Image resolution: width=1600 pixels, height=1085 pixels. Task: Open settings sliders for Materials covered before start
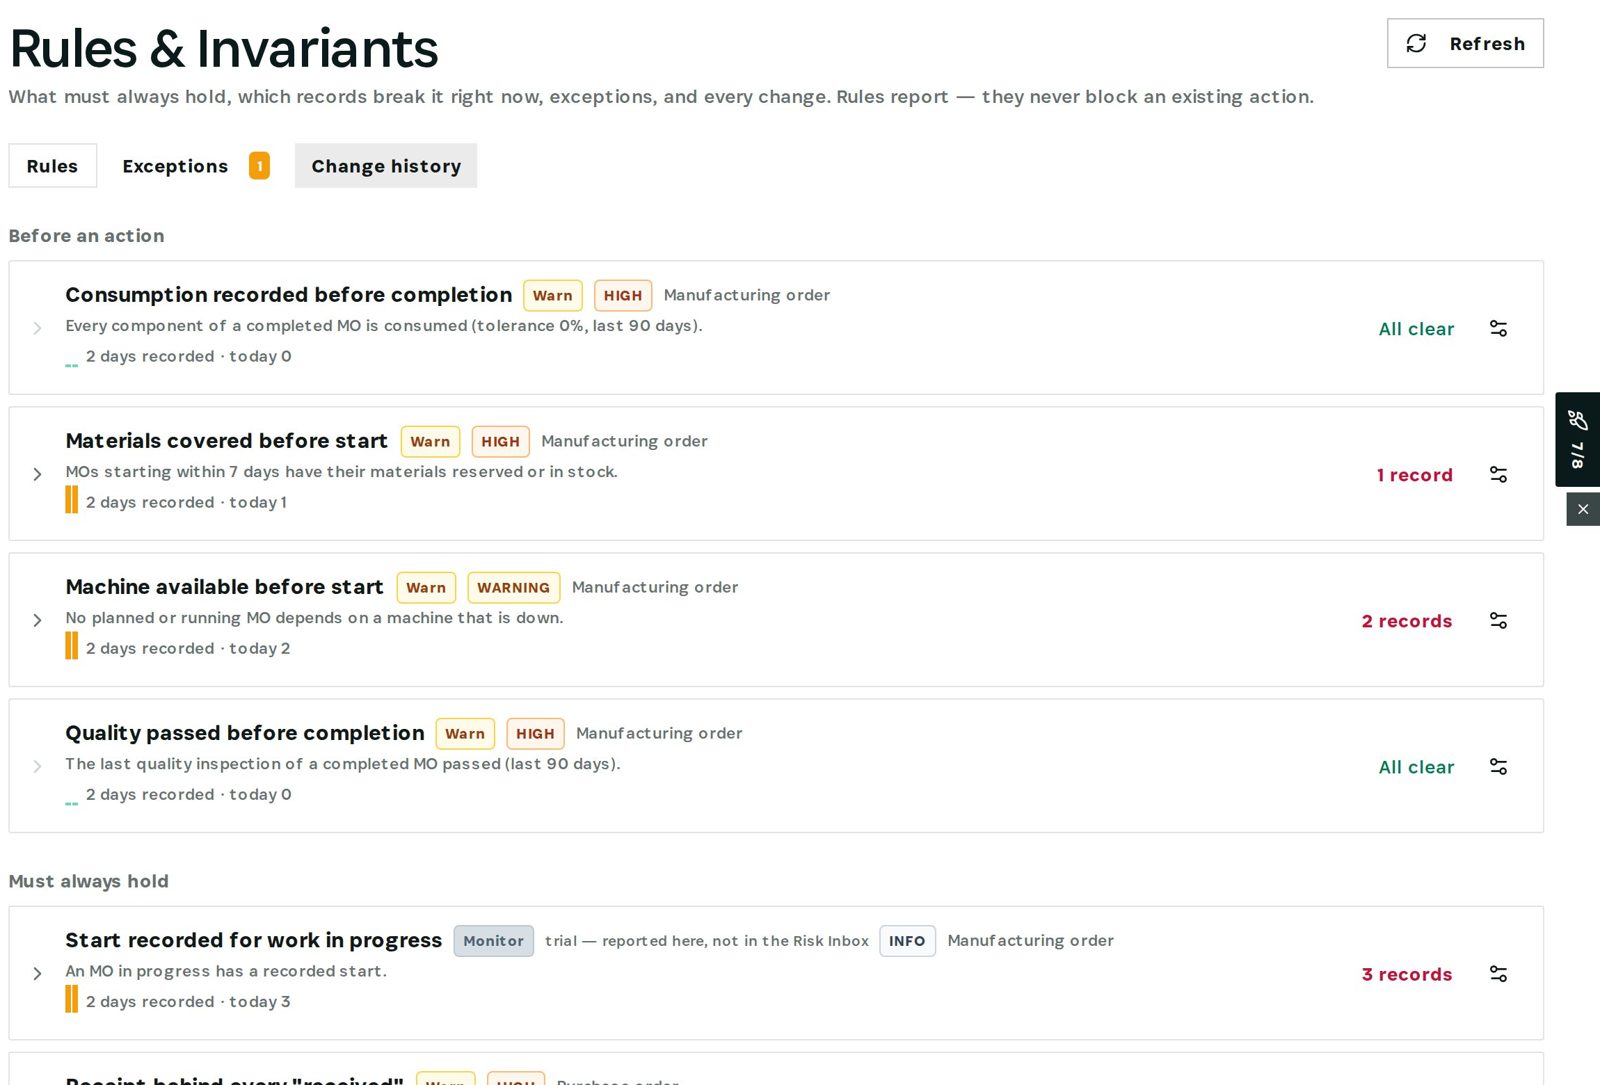1498,474
